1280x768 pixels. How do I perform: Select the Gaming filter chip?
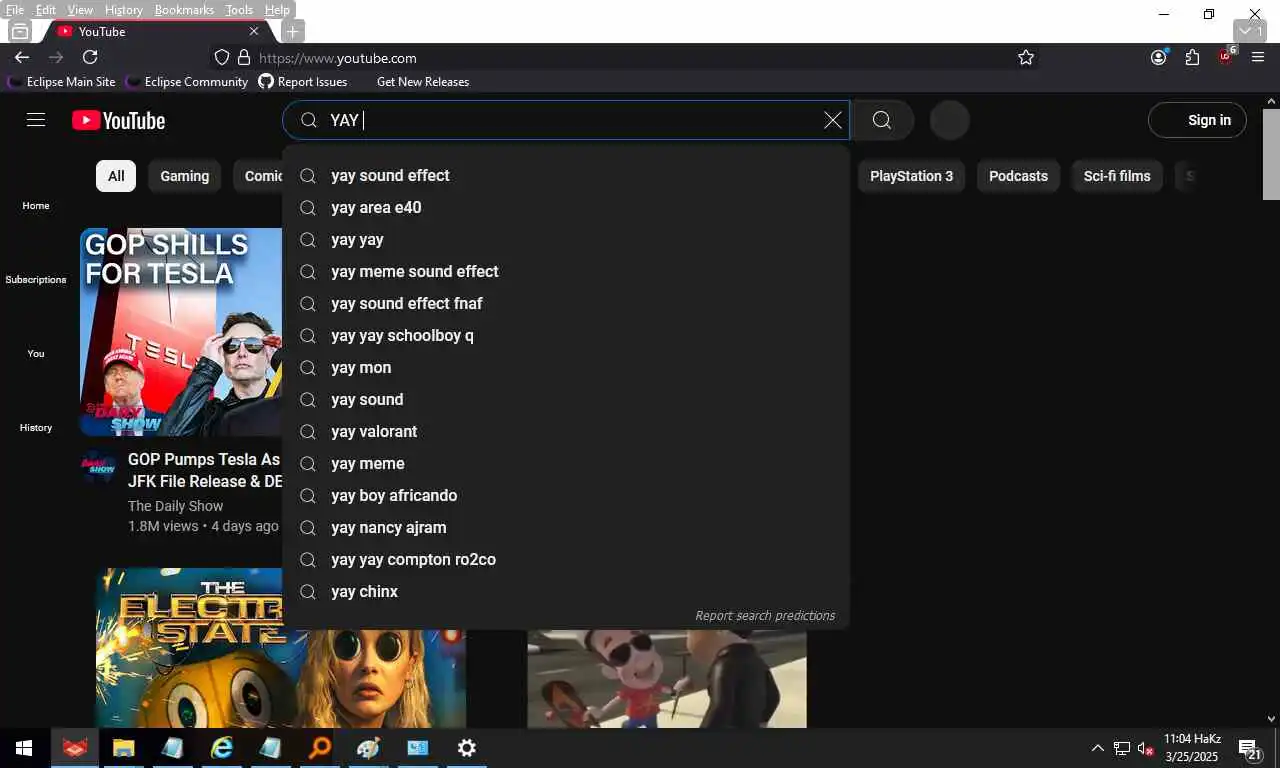pyautogui.click(x=185, y=176)
